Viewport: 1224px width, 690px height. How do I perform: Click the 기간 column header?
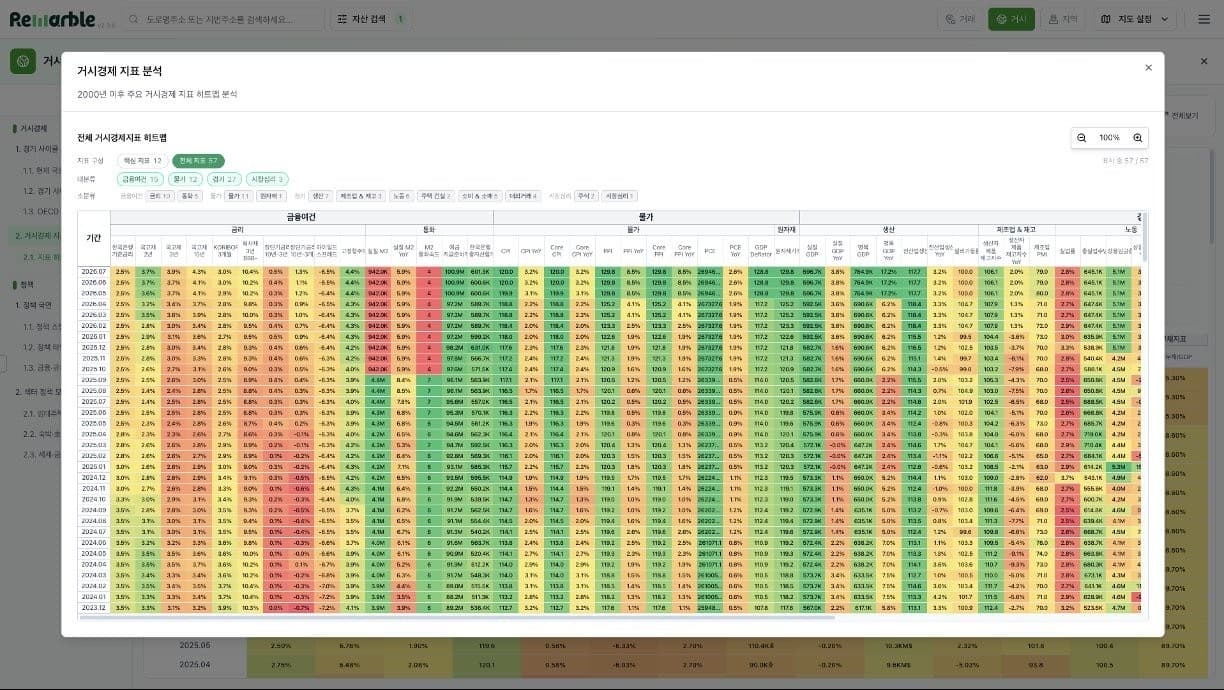pyautogui.click(x=94, y=238)
